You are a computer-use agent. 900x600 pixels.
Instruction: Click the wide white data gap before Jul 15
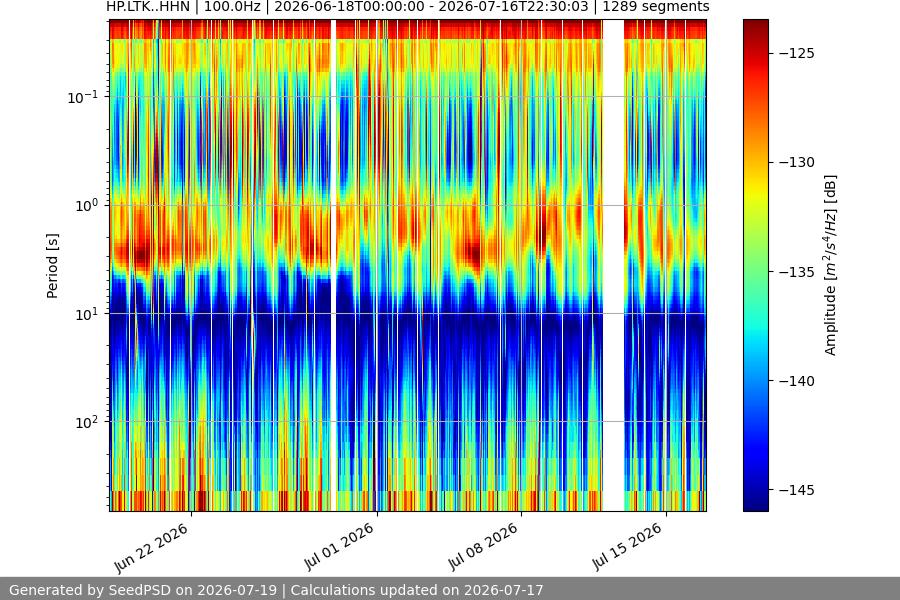click(x=613, y=265)
